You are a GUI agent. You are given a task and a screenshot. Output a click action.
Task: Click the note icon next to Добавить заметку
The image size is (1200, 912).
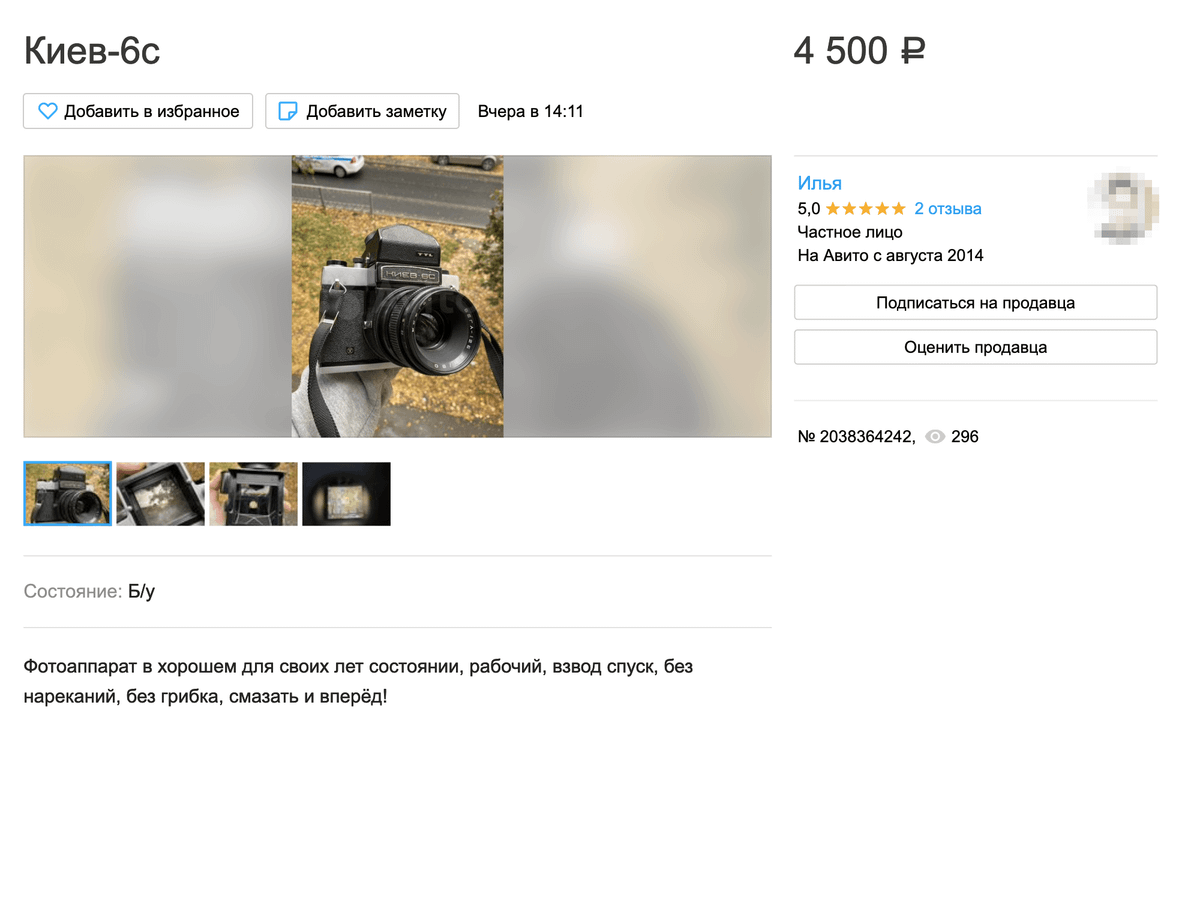pyautogui.click(x=288, y=111)
